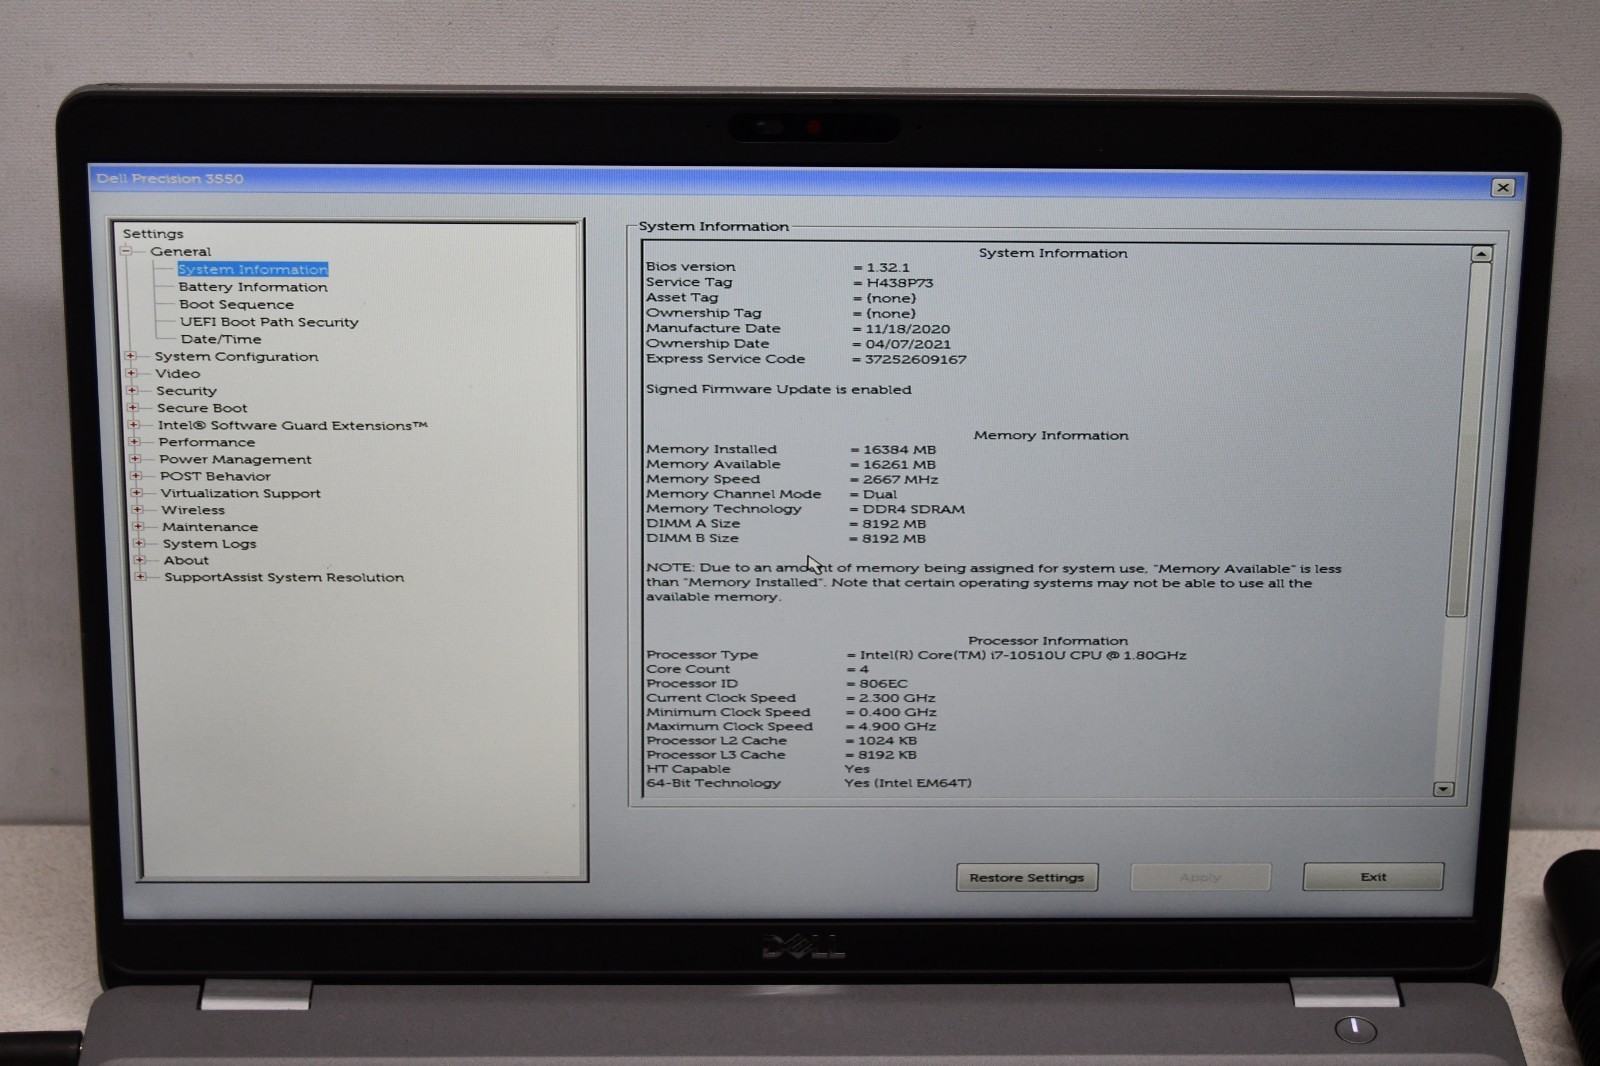Click Memory Available value 16261 MB

(x=900, y=464)
